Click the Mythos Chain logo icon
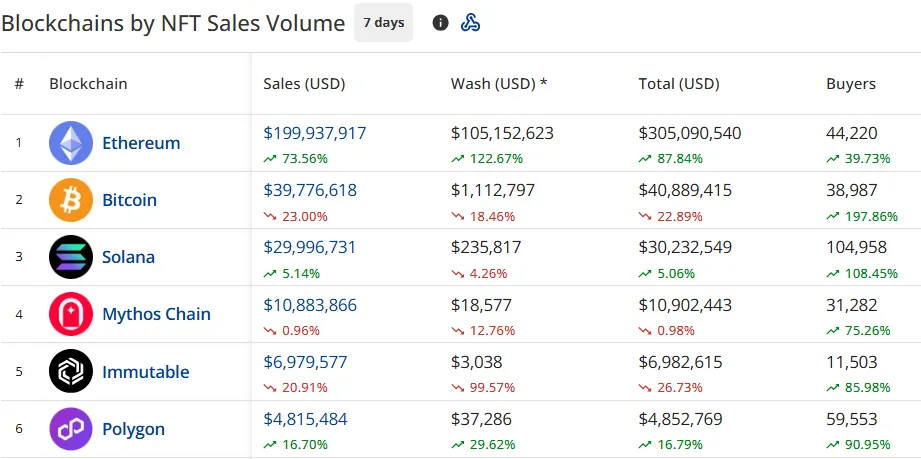 pos(71,314)
